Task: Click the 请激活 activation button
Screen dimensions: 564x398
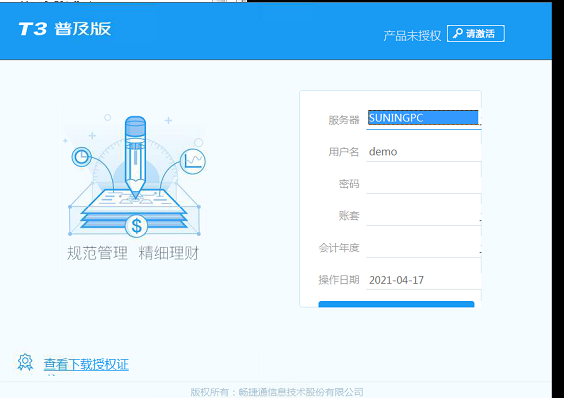Action: click(x=476, y=33)
